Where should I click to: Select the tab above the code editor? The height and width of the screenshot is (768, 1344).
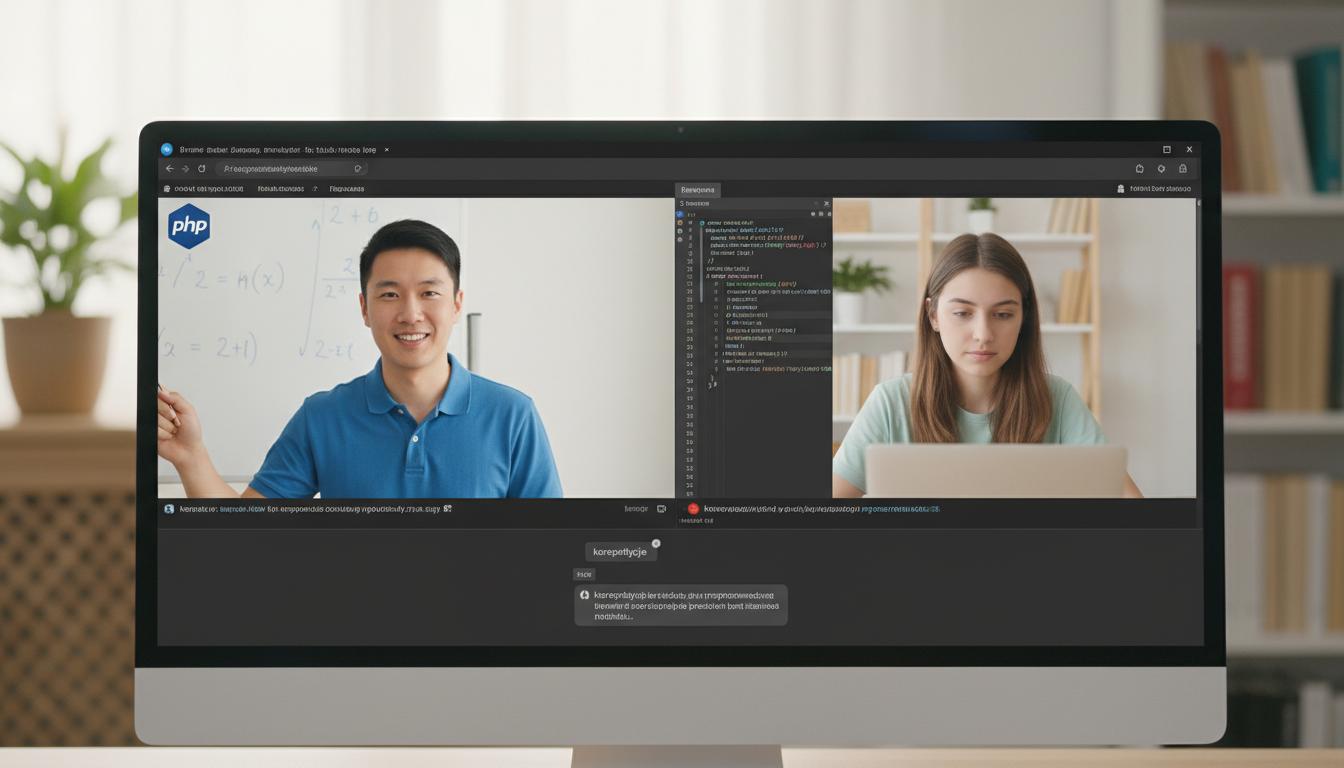(697, 189)
